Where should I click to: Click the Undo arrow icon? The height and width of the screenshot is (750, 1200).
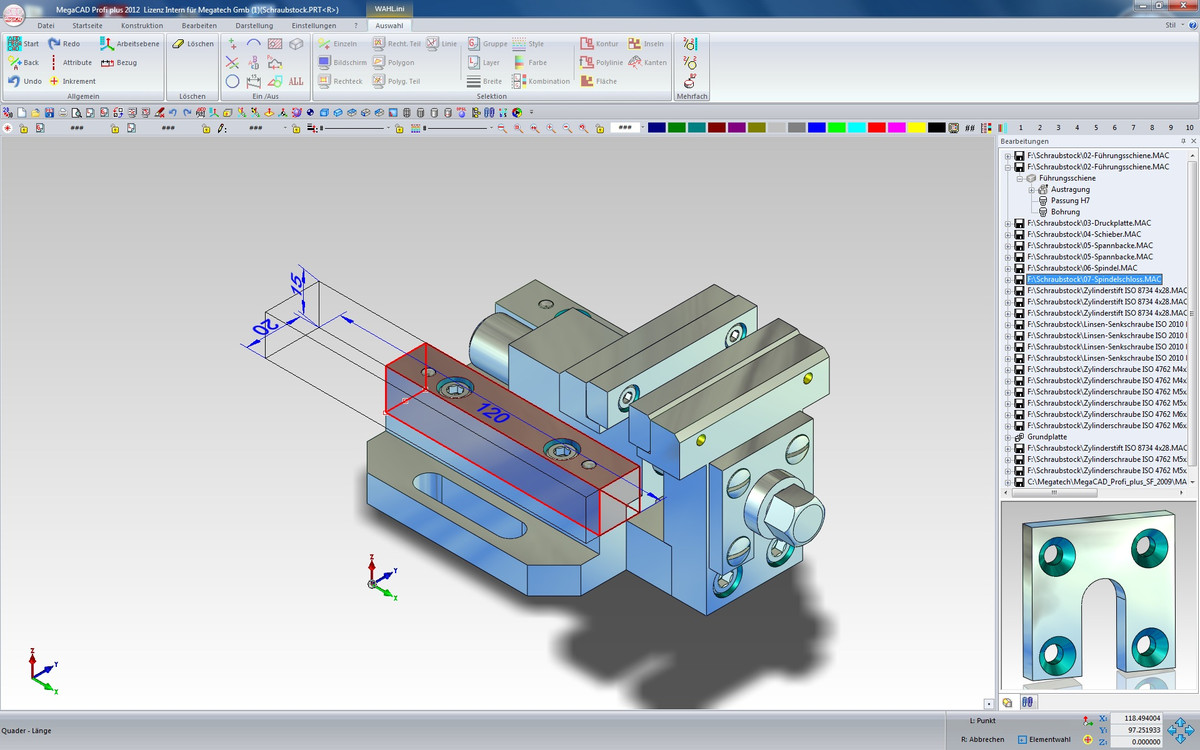tap(14, 81)
